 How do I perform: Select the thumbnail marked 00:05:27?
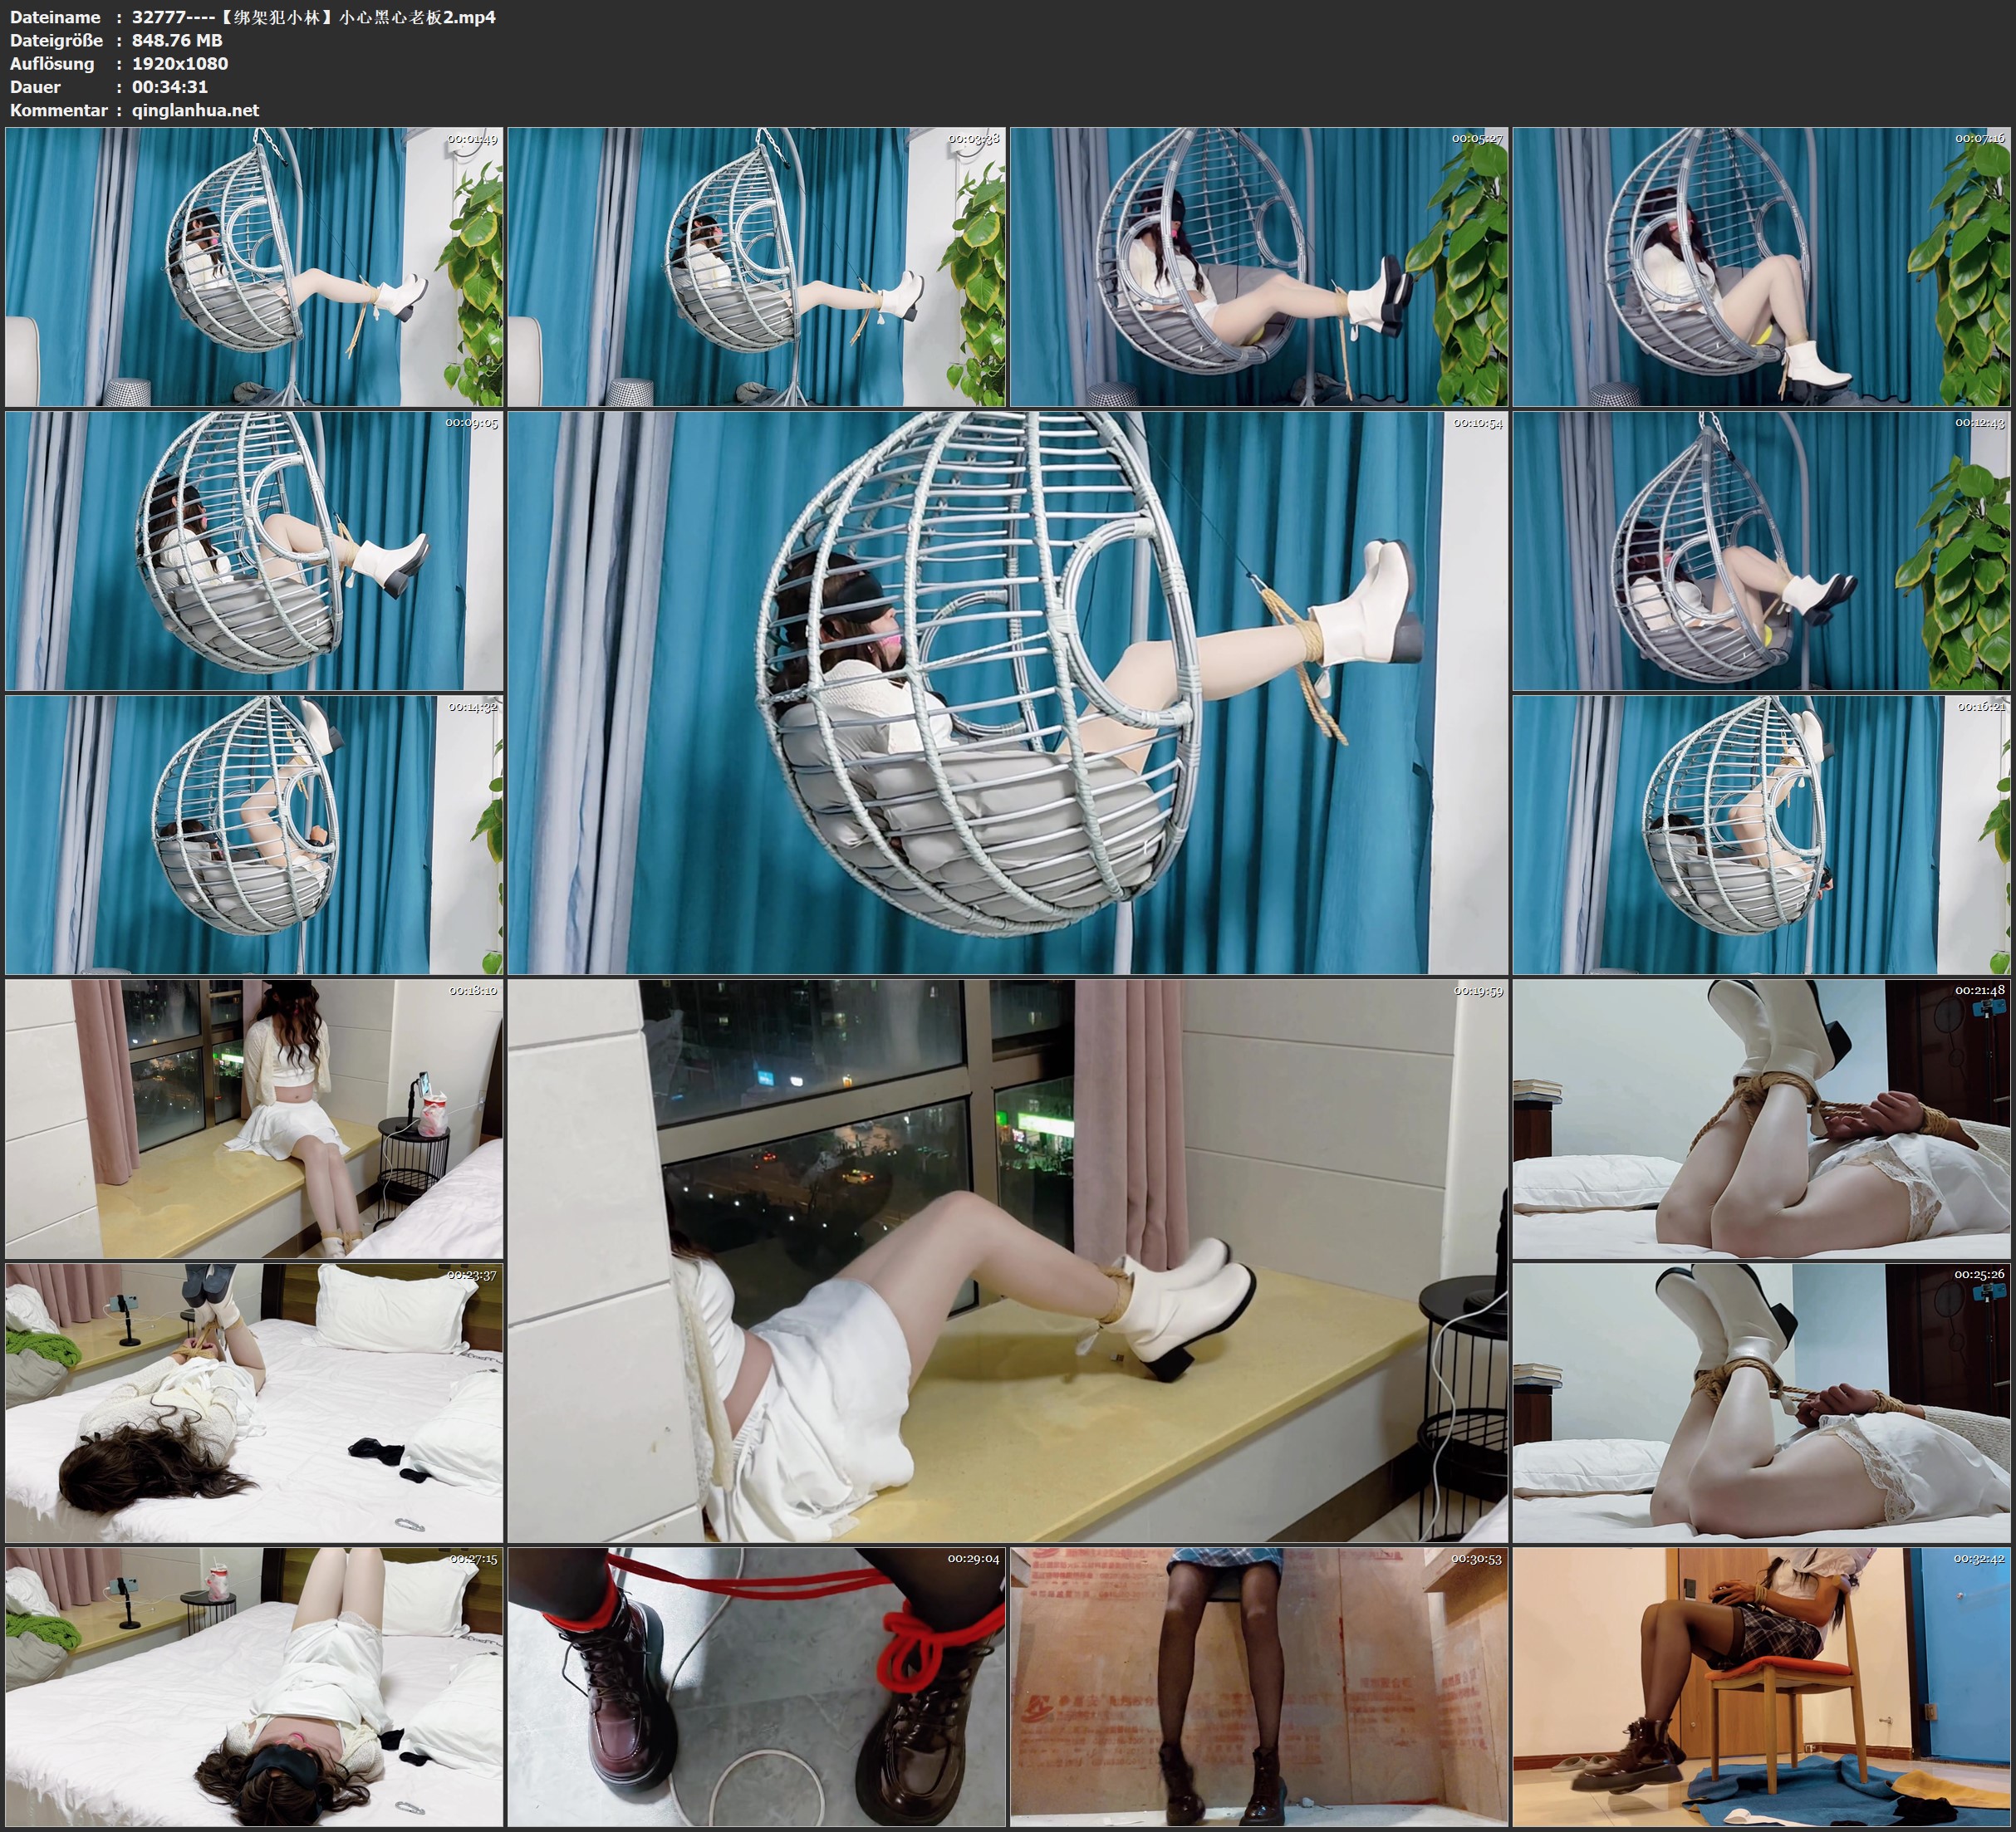point(1259,267)
